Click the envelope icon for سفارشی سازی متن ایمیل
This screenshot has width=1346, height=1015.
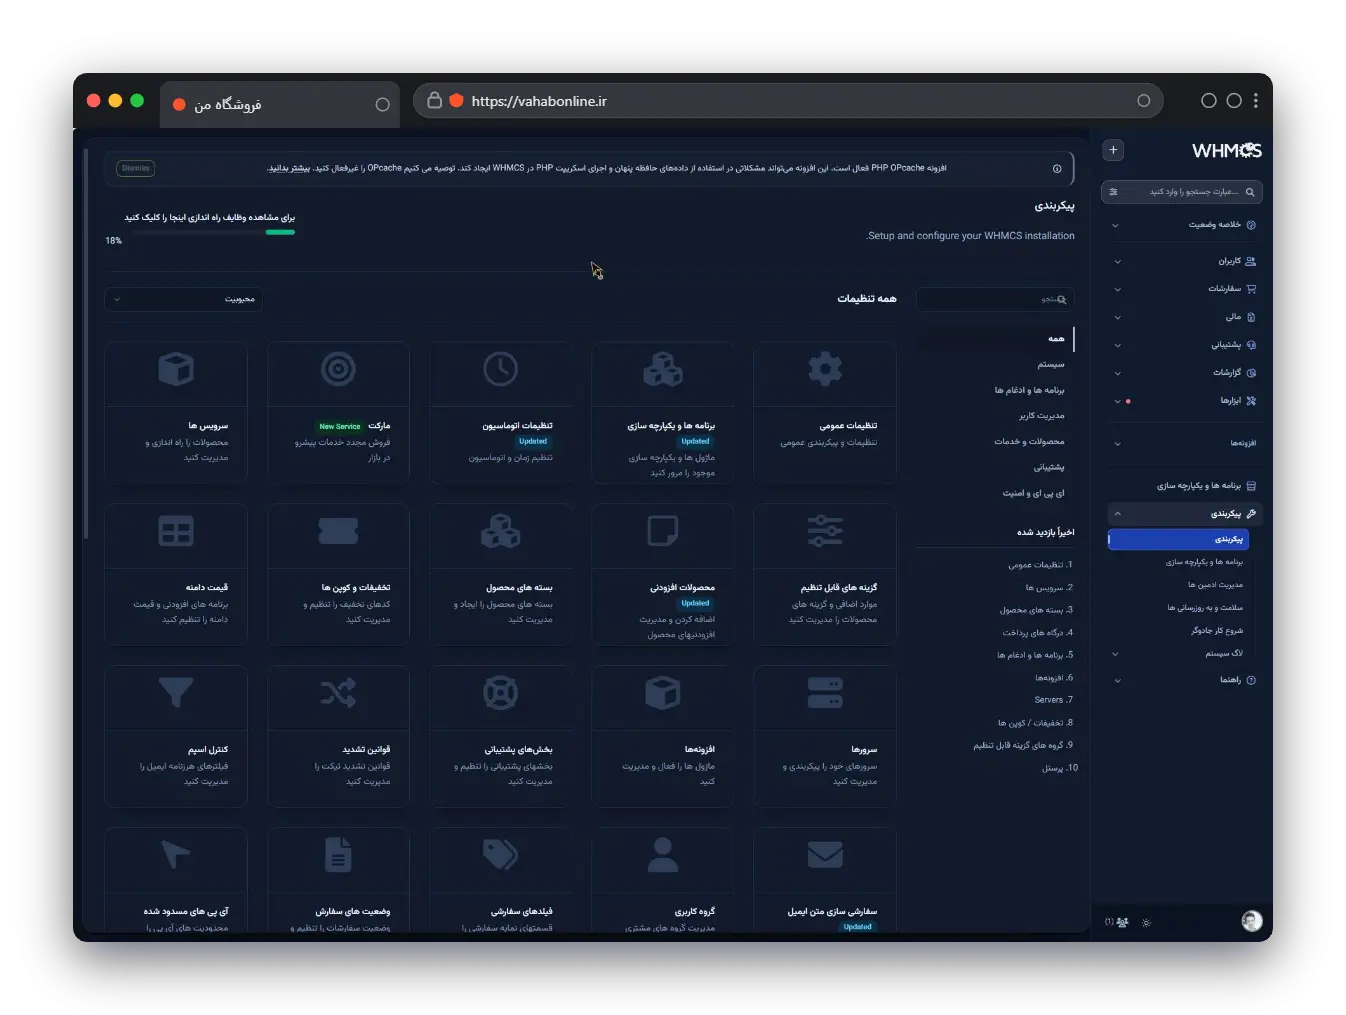825,854
